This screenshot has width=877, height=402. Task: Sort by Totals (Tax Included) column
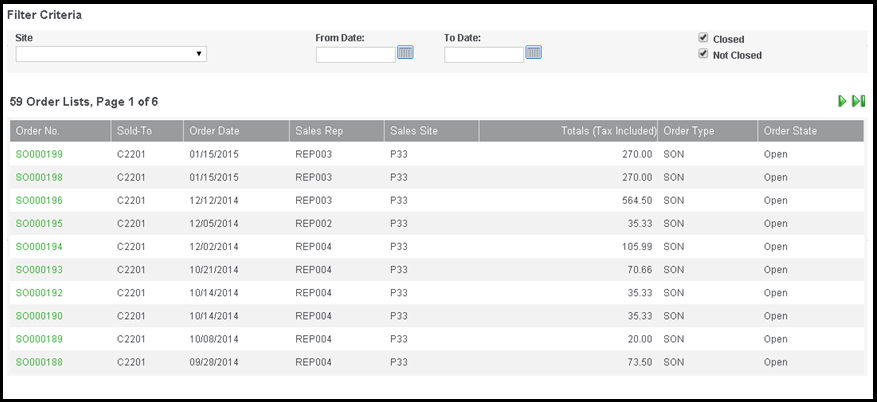593,131
